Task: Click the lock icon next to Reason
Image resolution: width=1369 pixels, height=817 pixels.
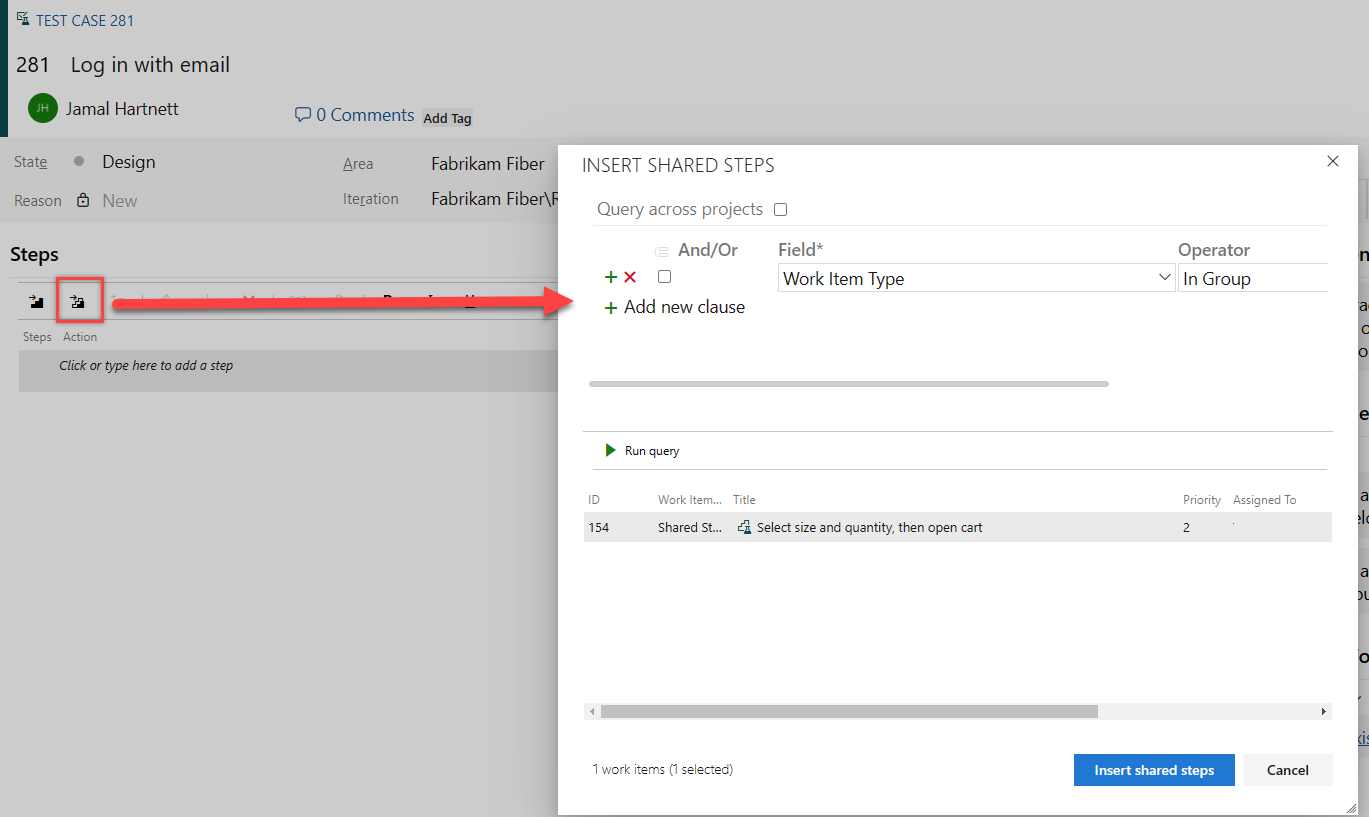Action: pos(83,200)
